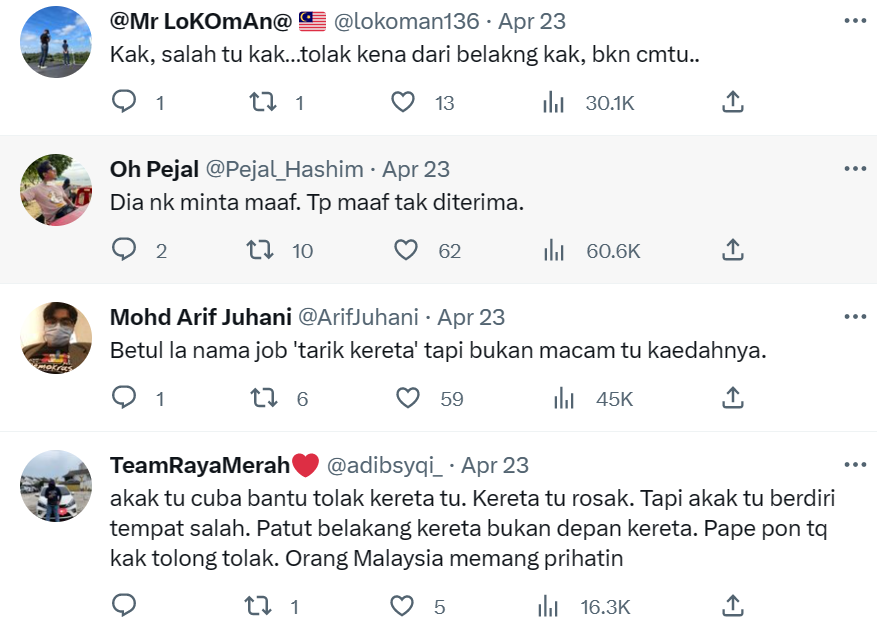Retweet Oh Pejal's tweet
877x635 pixels.
(x=260, y=250)
